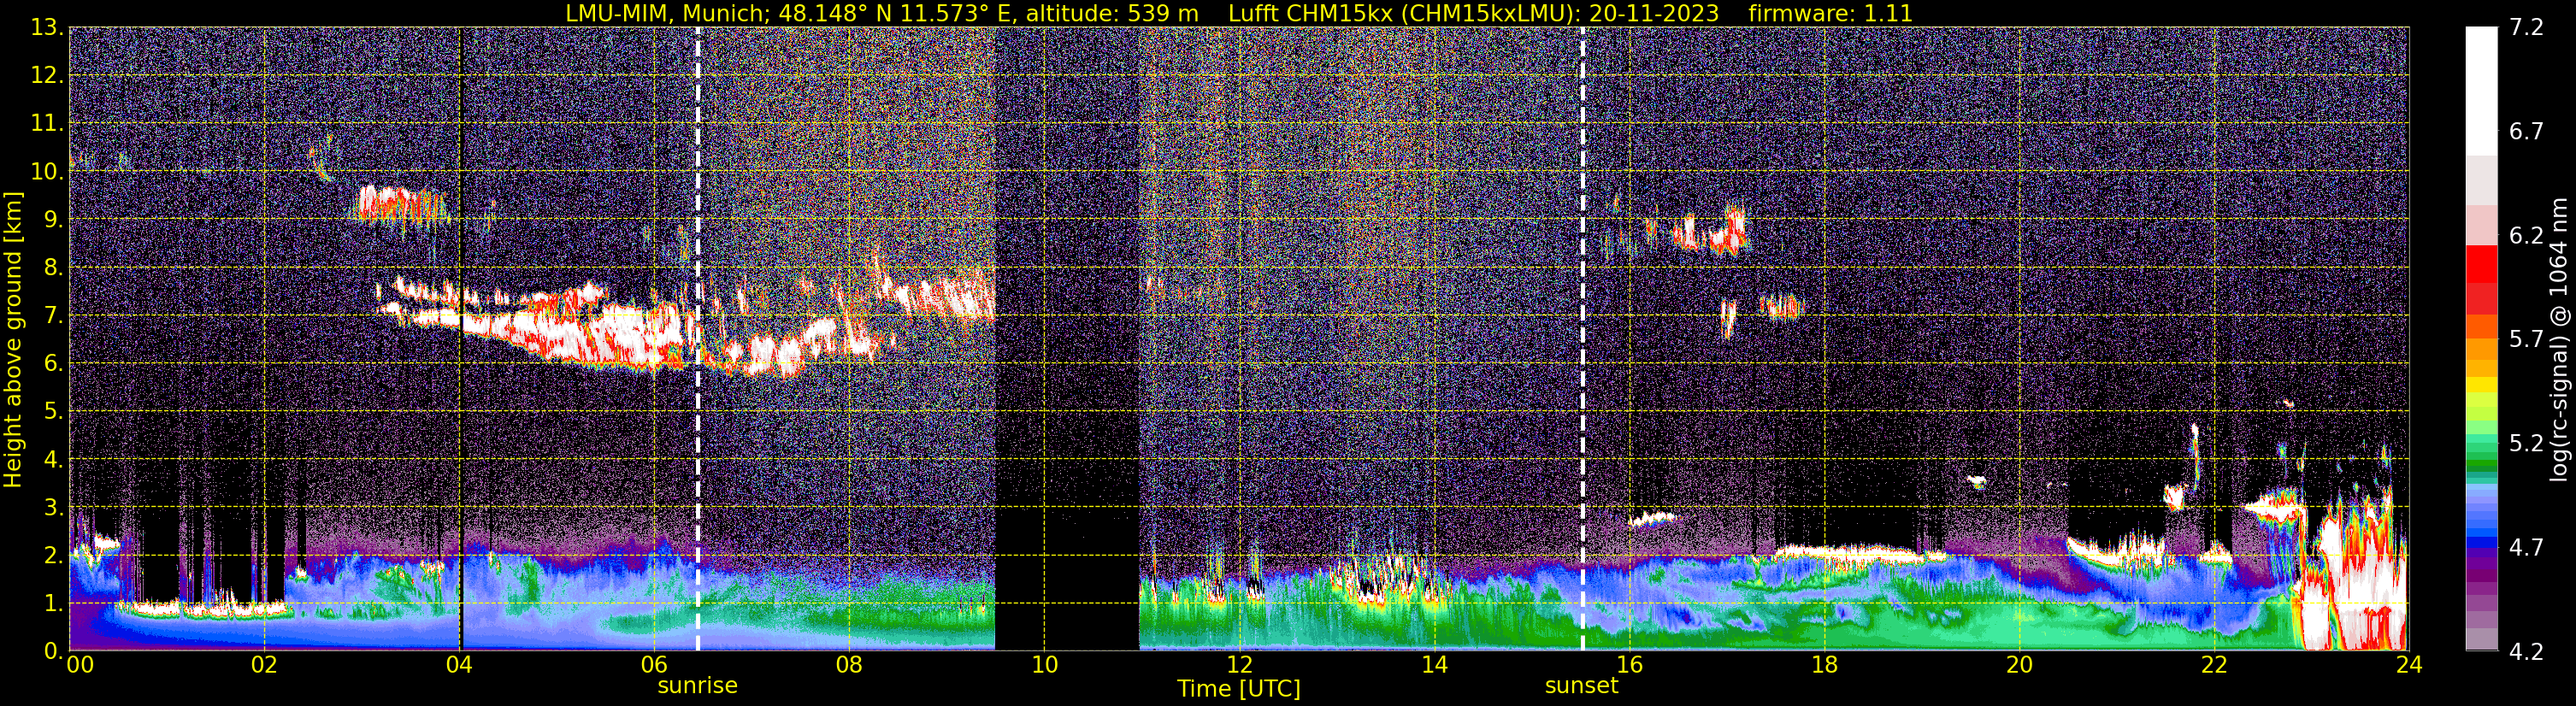Click the 'sunrise' label below the axis
Screen dimensions: 2576x706
[697, 686]
